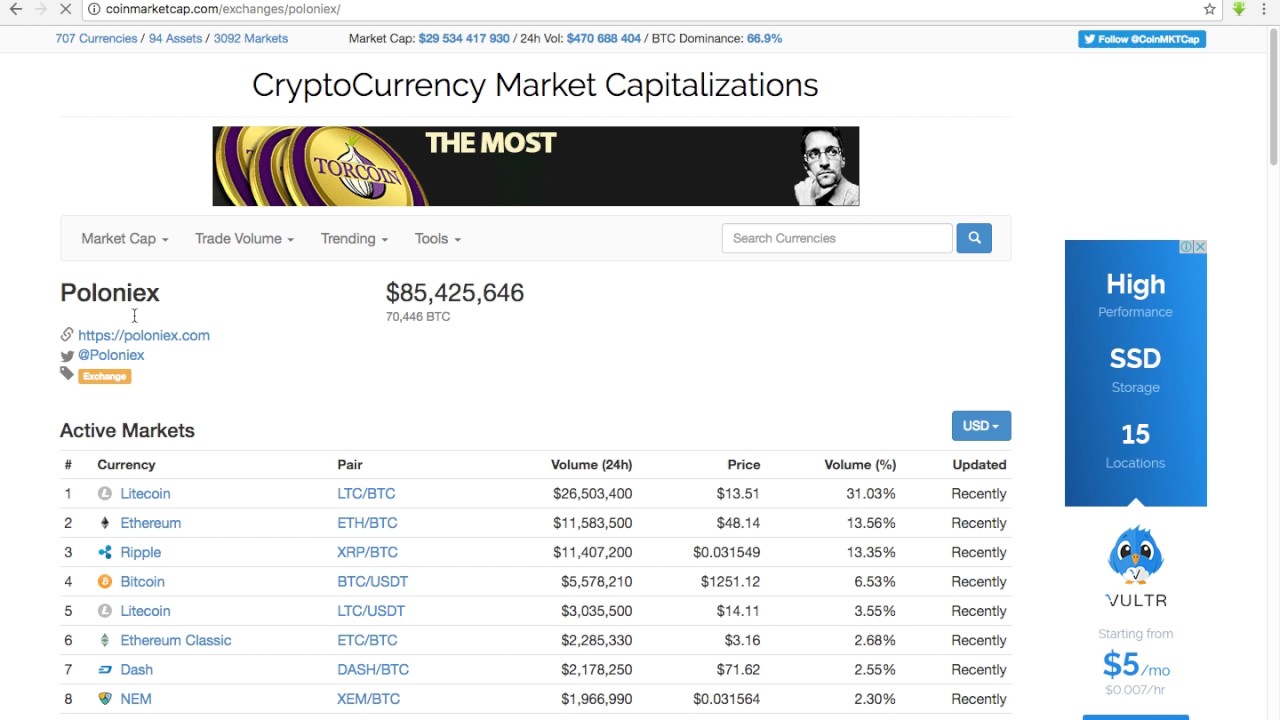Open the browser three-dot menu
This screenshot has width=1280, height=720.
[x=1265, y=9]
